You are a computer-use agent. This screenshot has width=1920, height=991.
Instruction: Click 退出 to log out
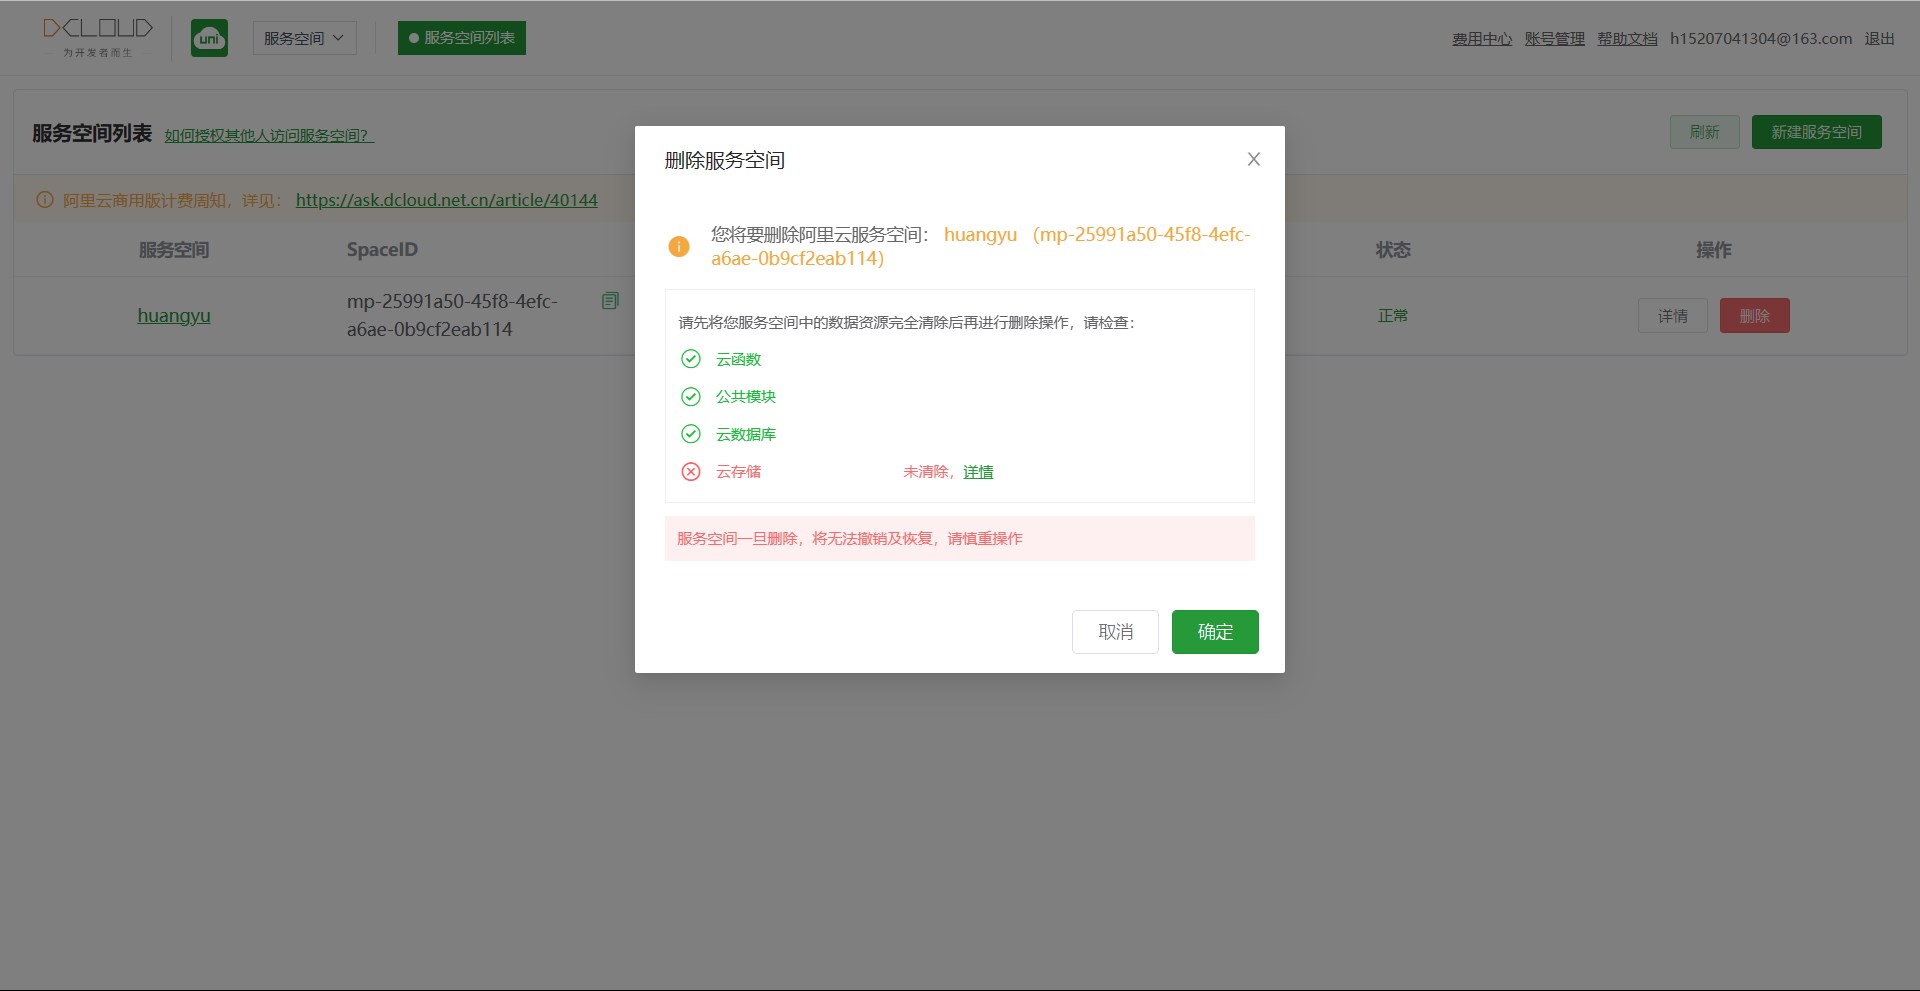[x=1880, y=39]
